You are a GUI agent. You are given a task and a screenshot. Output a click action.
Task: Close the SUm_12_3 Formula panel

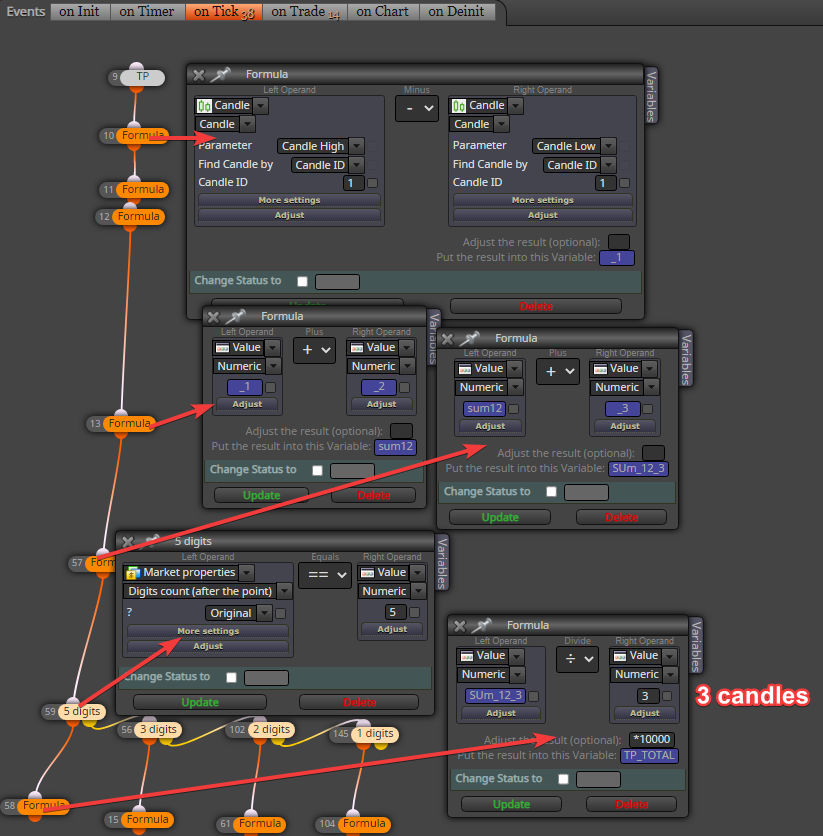tap(448, 339)
